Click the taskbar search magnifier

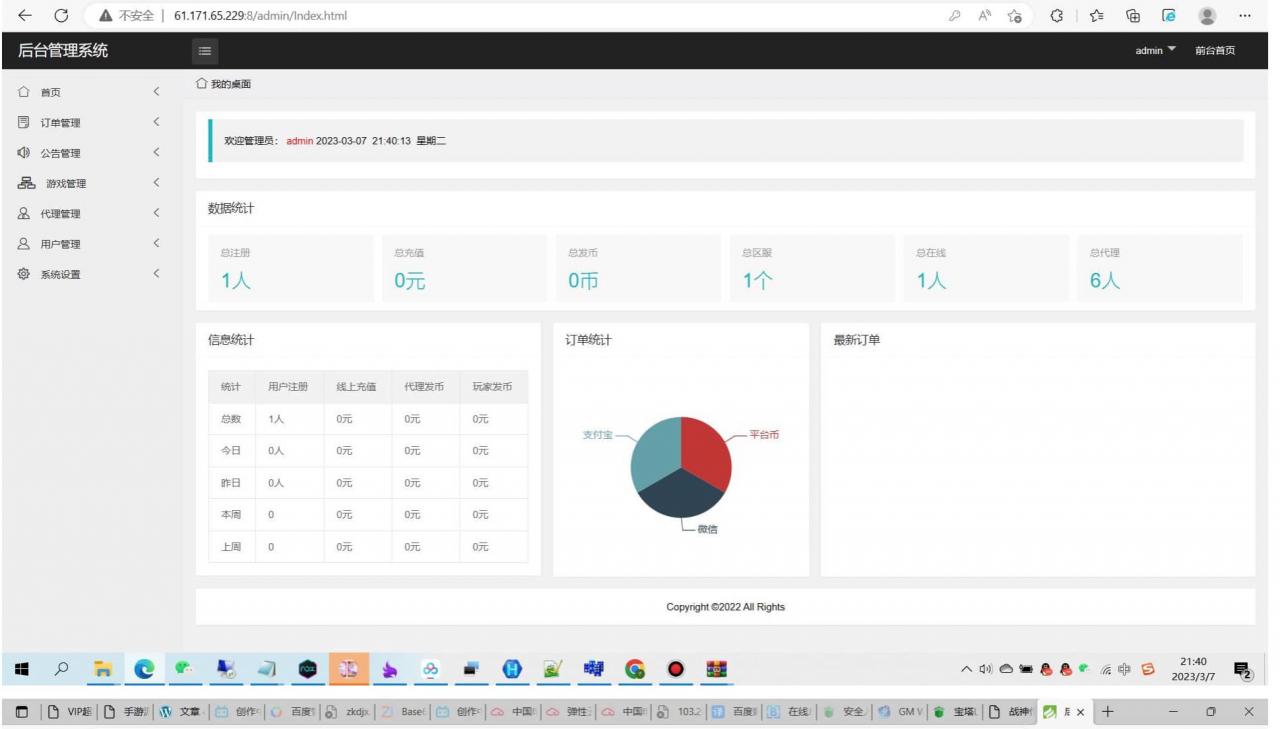click(x=61, y=670)
